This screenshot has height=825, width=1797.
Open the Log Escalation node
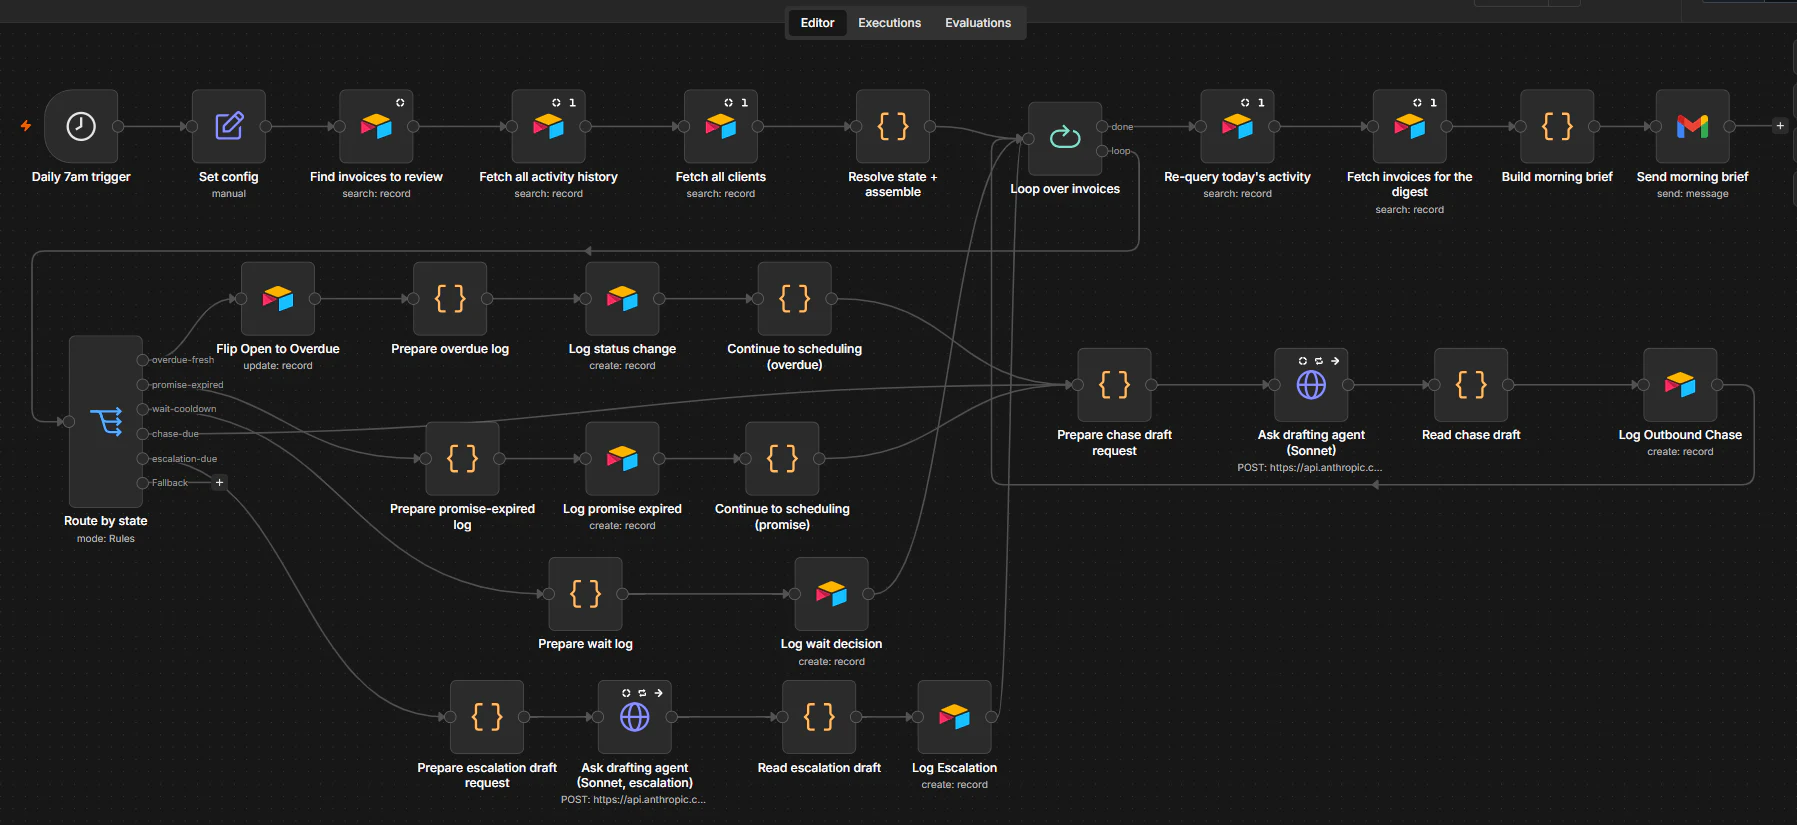(x=954, y=717)
